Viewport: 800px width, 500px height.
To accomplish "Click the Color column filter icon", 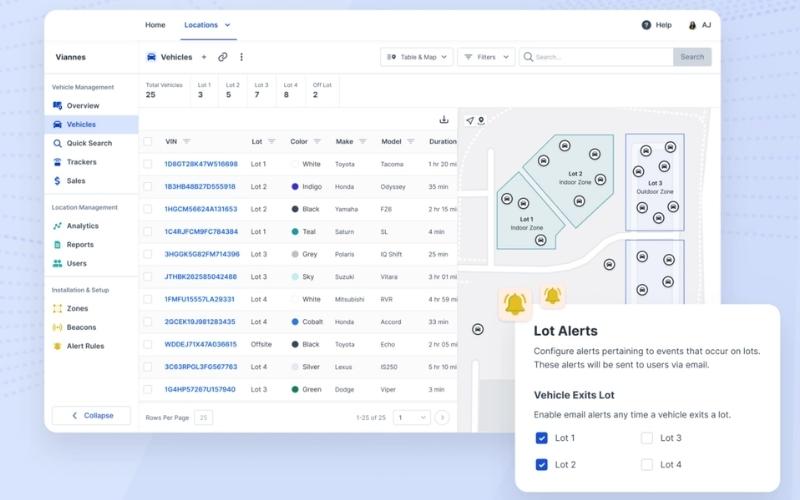I will (317, 141).
